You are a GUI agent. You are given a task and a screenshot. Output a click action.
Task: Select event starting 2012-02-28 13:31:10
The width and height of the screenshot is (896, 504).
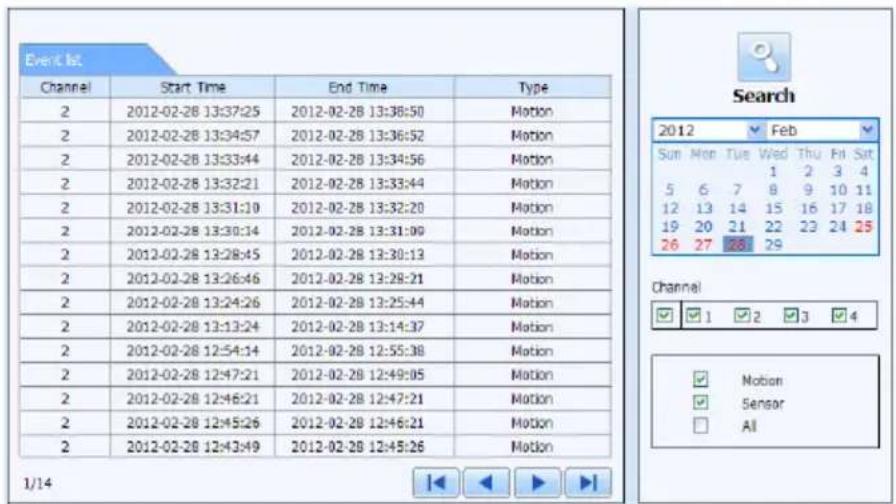coord(315,207)
